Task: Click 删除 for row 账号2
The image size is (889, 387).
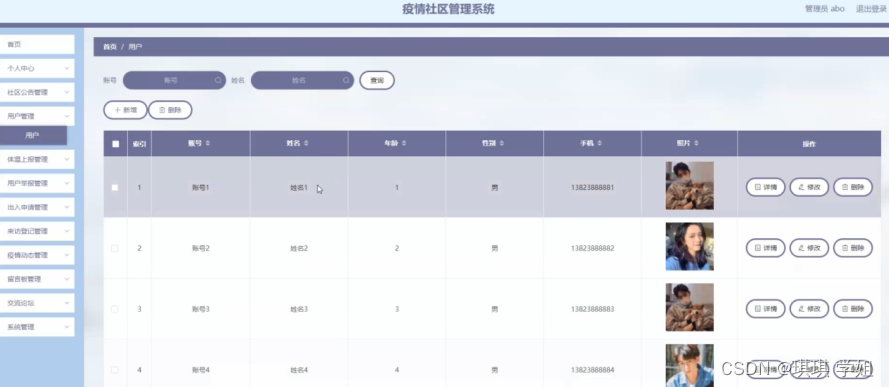Action: coord(853,248)
